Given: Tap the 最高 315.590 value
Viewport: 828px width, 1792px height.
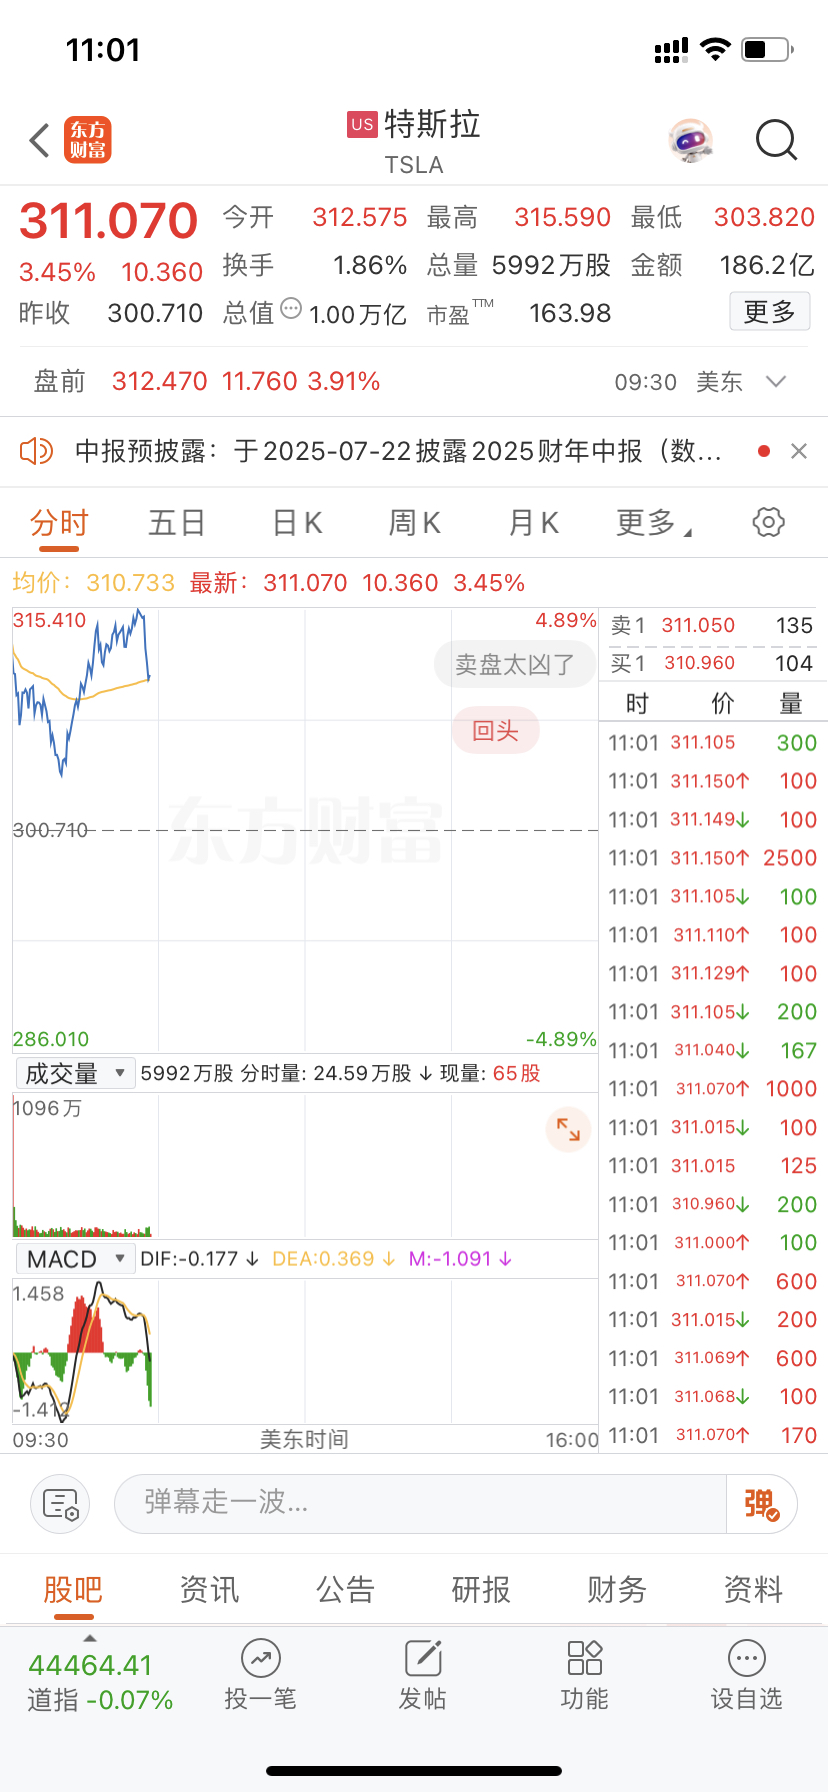Looking at the screenshot, I should (x=562, y=217).
